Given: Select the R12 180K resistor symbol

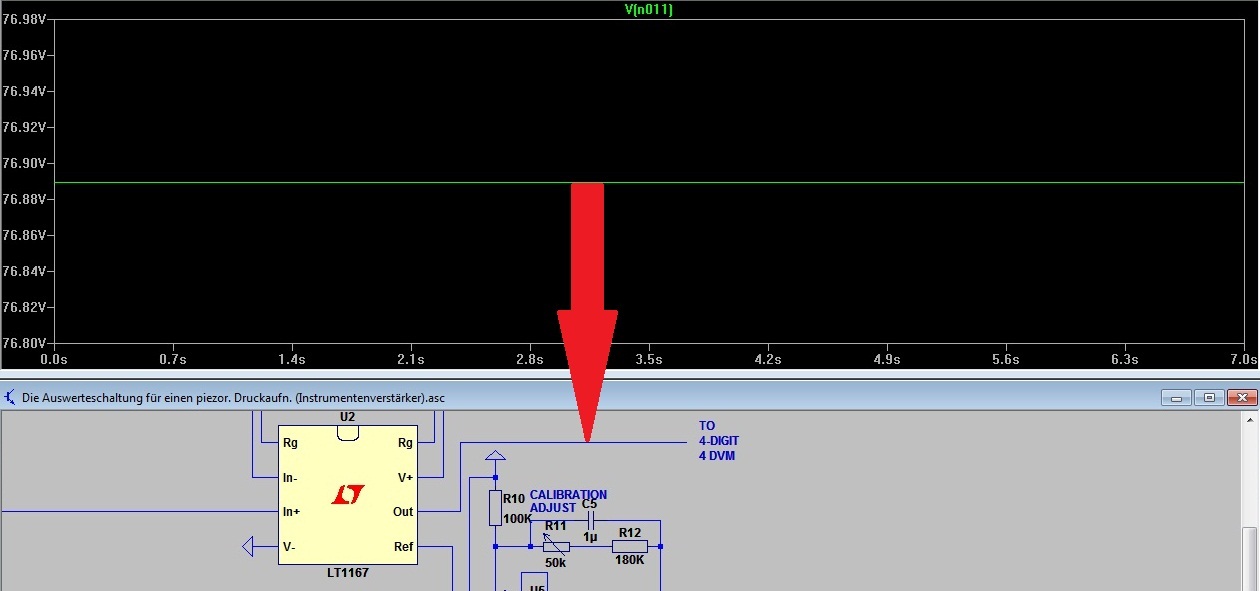Looking at the screenshot, I should pos(629,546).
